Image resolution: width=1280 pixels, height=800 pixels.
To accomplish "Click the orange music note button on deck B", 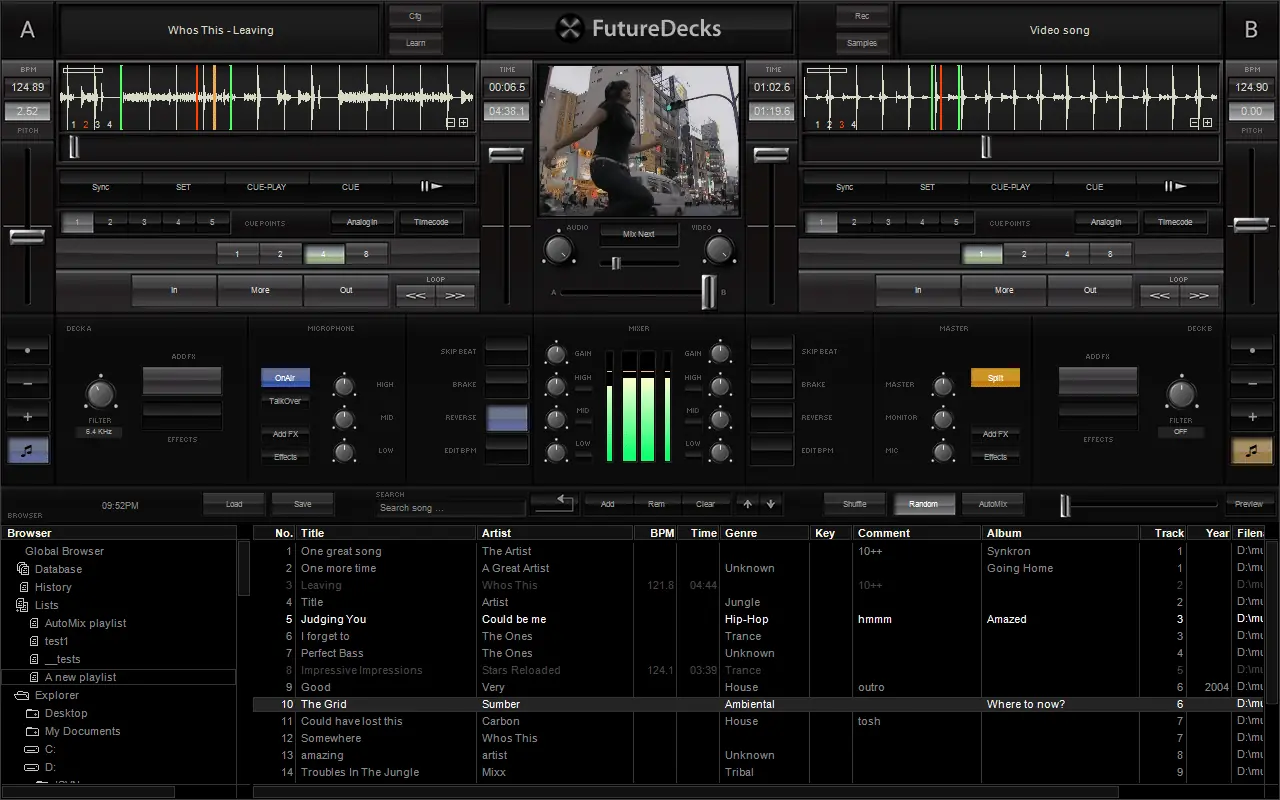I will click(x=1251, y=450).
